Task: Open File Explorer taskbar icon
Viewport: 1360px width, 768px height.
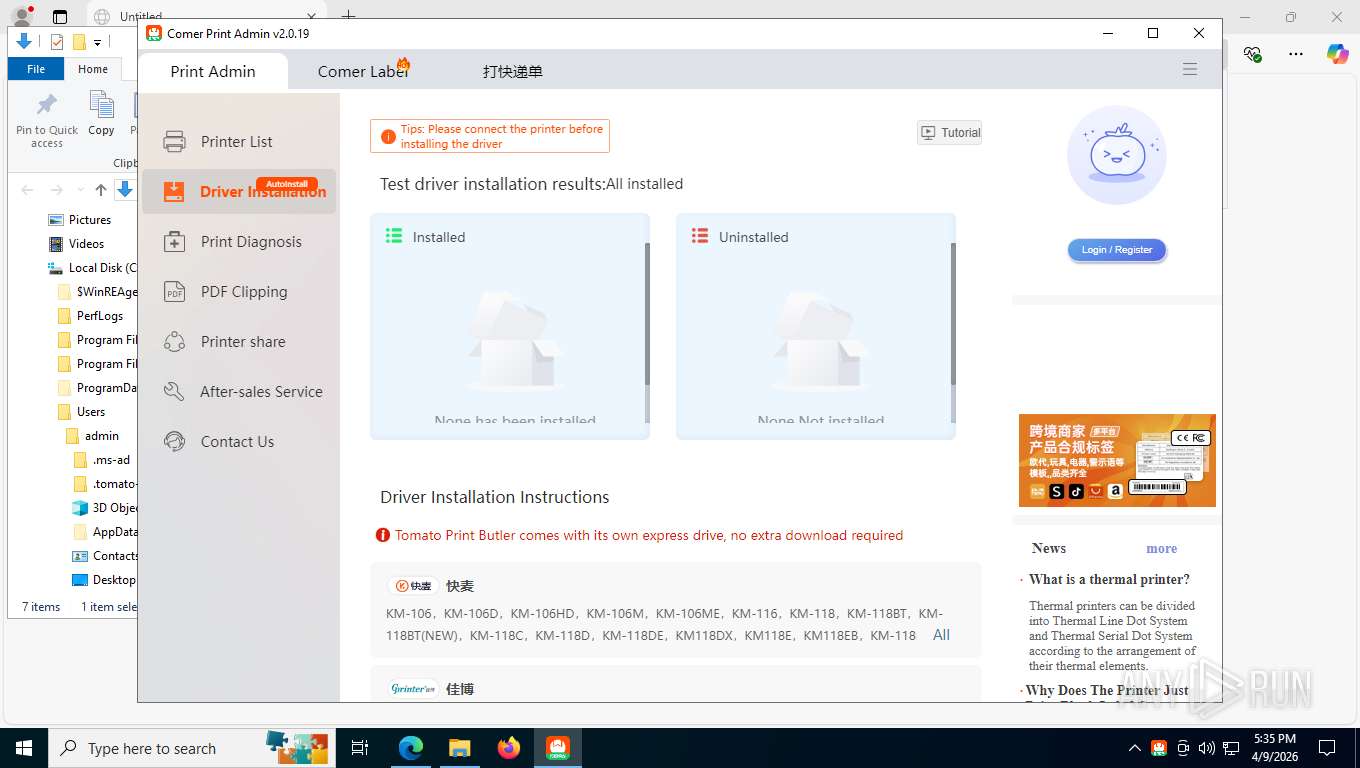Action: (x=459, y=748)
